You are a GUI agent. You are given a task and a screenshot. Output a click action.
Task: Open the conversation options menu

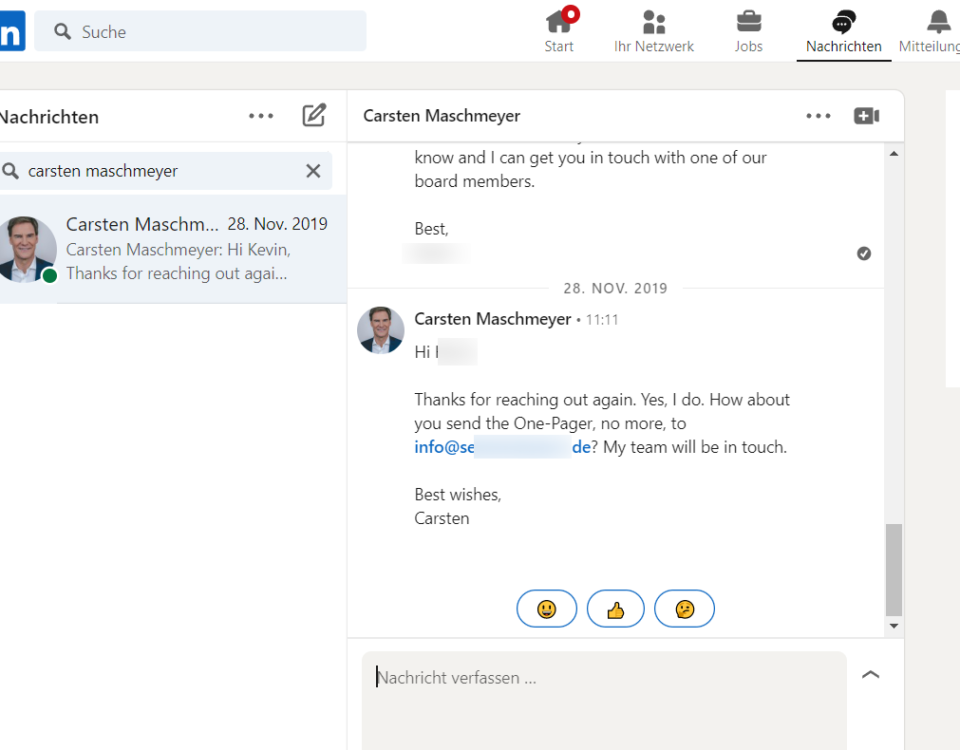(818, 115)
